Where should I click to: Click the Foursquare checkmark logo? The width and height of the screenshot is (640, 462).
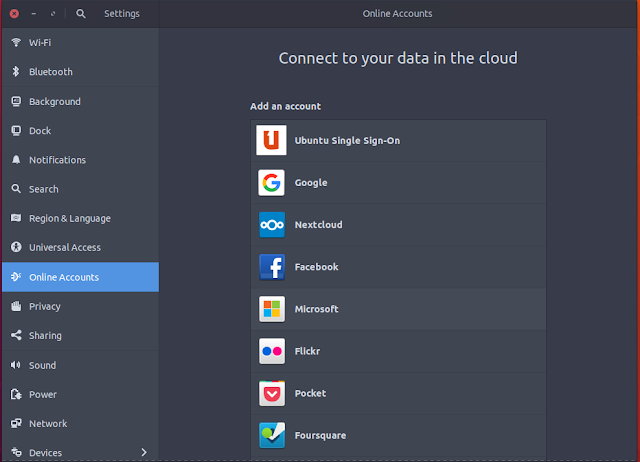(x=271, y=435)
